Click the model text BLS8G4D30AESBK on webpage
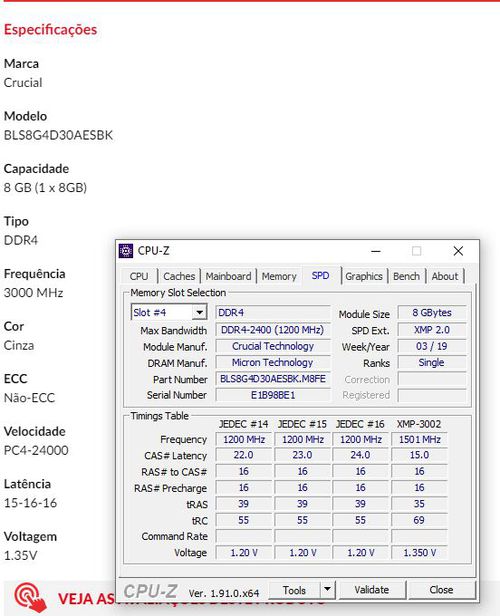The width and height of the screenshot is (500, 616). (x=58, y=135)
